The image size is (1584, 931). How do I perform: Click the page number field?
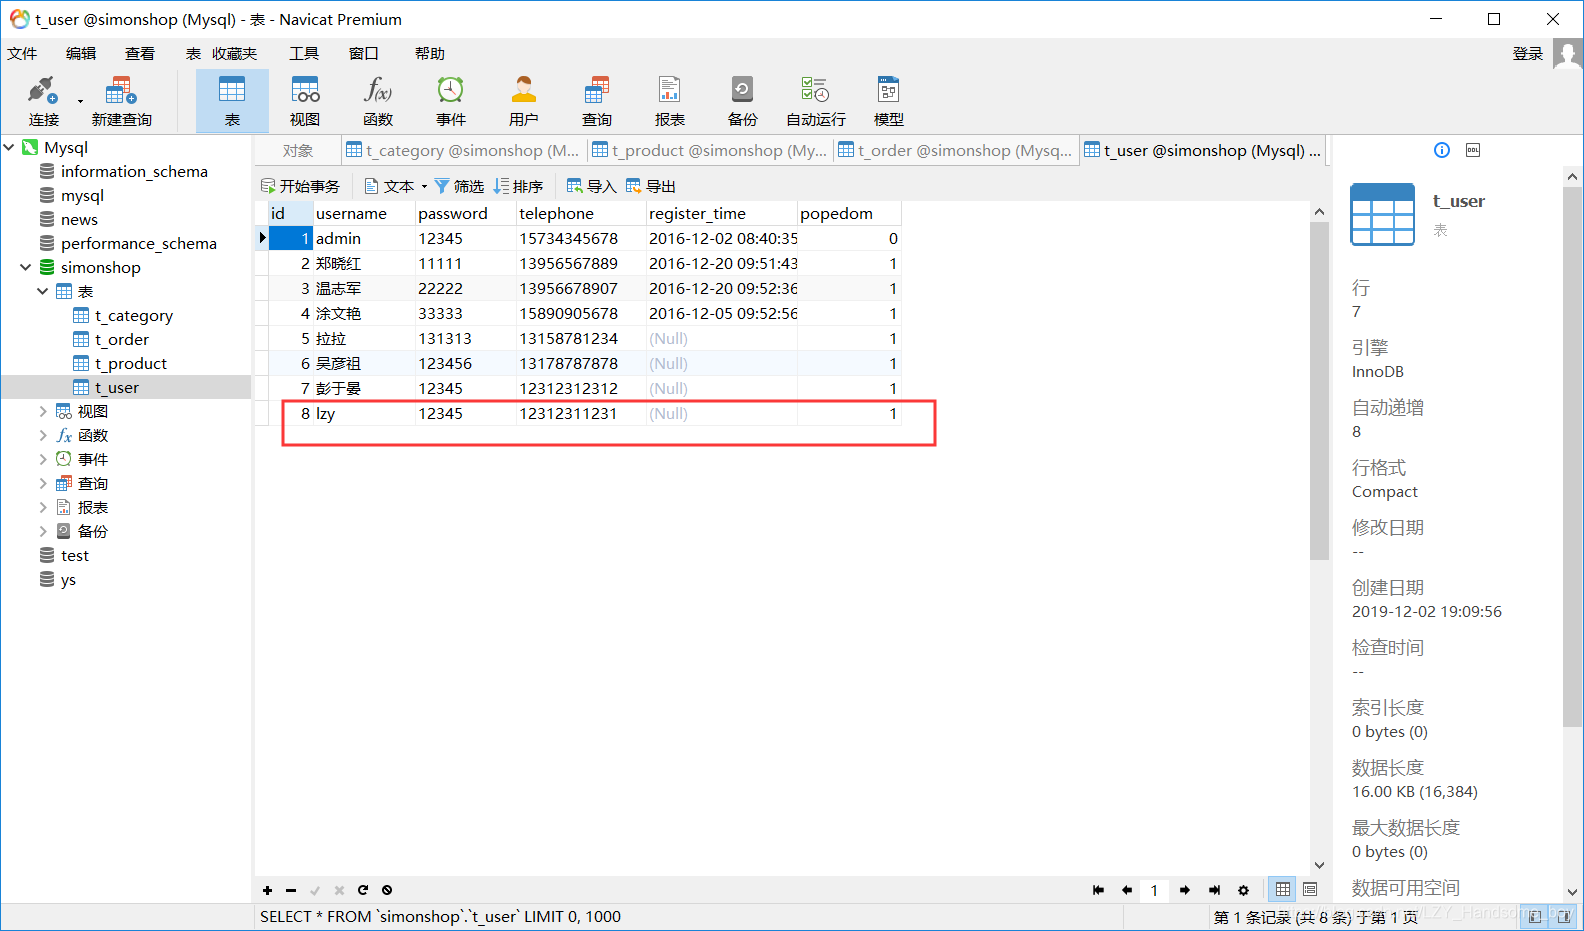point(1154,890)
